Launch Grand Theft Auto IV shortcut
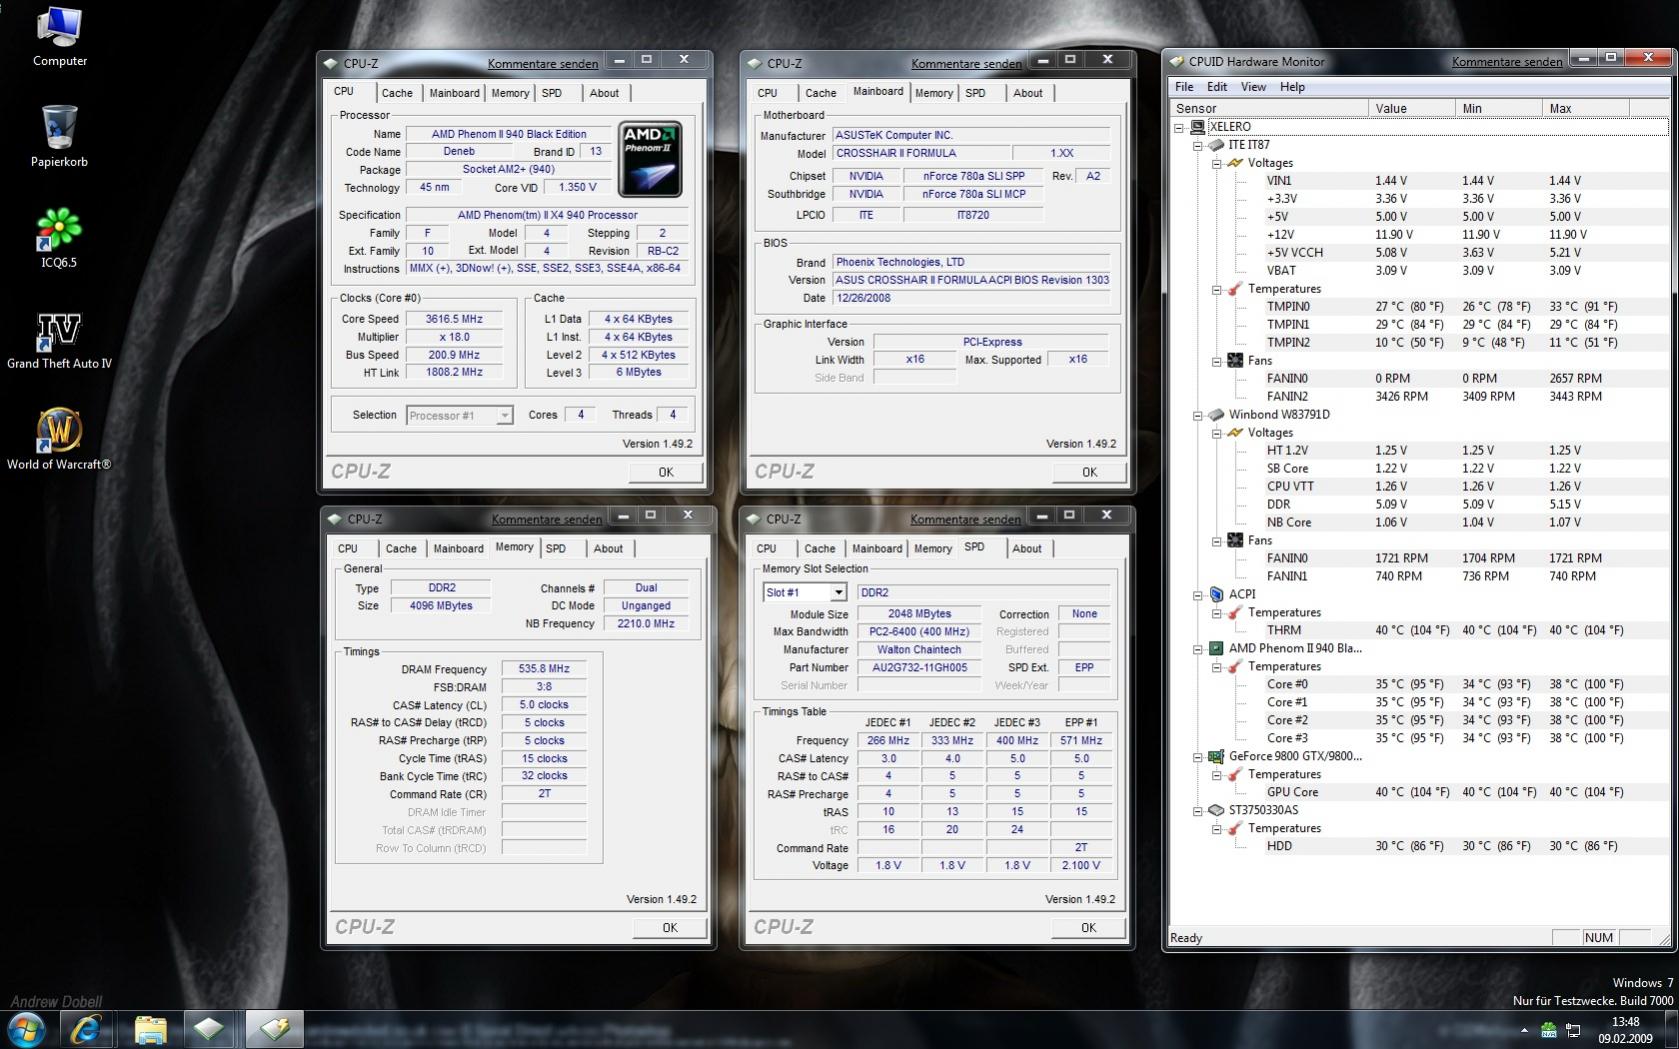This screenshot has width=1679, height=1049. 59,340
